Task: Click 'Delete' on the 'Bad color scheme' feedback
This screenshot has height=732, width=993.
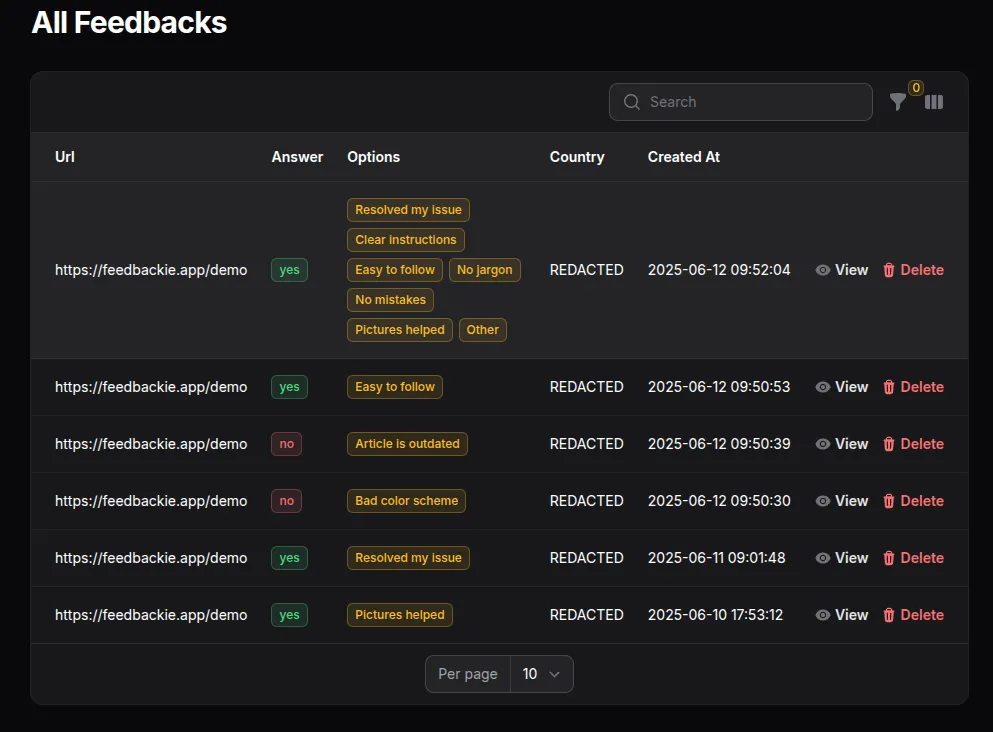Action: tap(923, 501)
